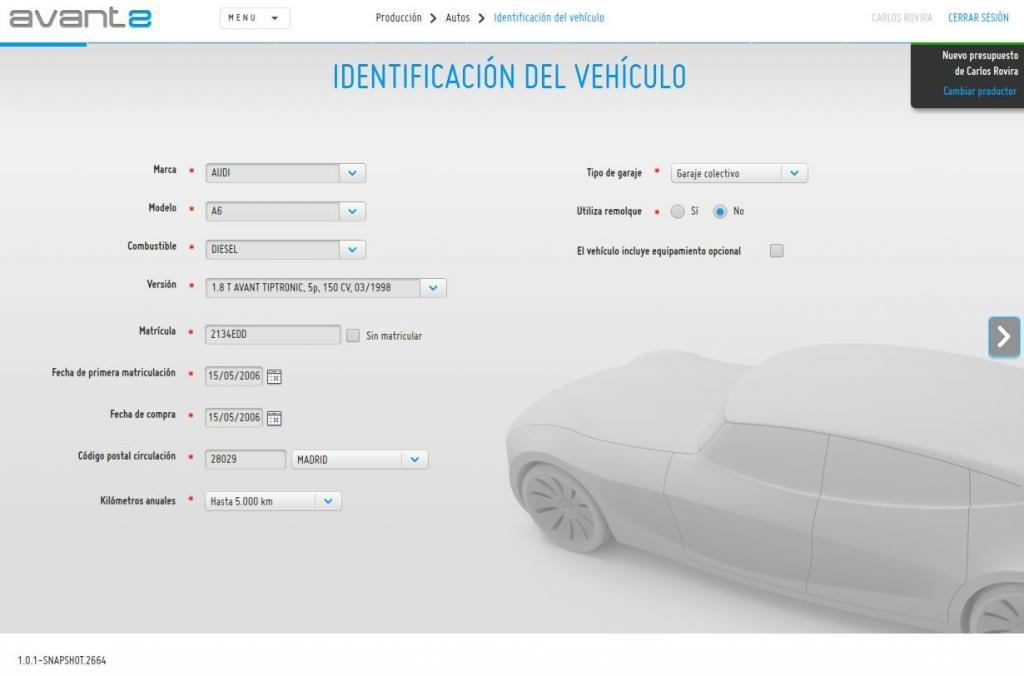Open the Marca dropdown showing AUDI
Image resolution: width=1024 pixels, height=676 pixels.
351,172
